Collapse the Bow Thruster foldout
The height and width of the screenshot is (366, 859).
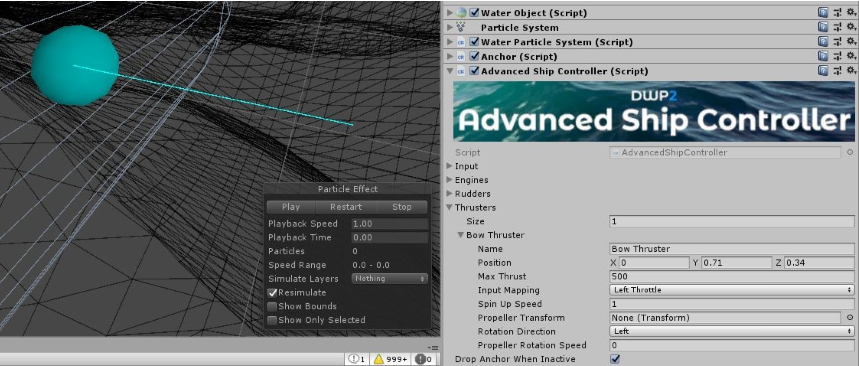pyautogui.click(x=461, y=235)
